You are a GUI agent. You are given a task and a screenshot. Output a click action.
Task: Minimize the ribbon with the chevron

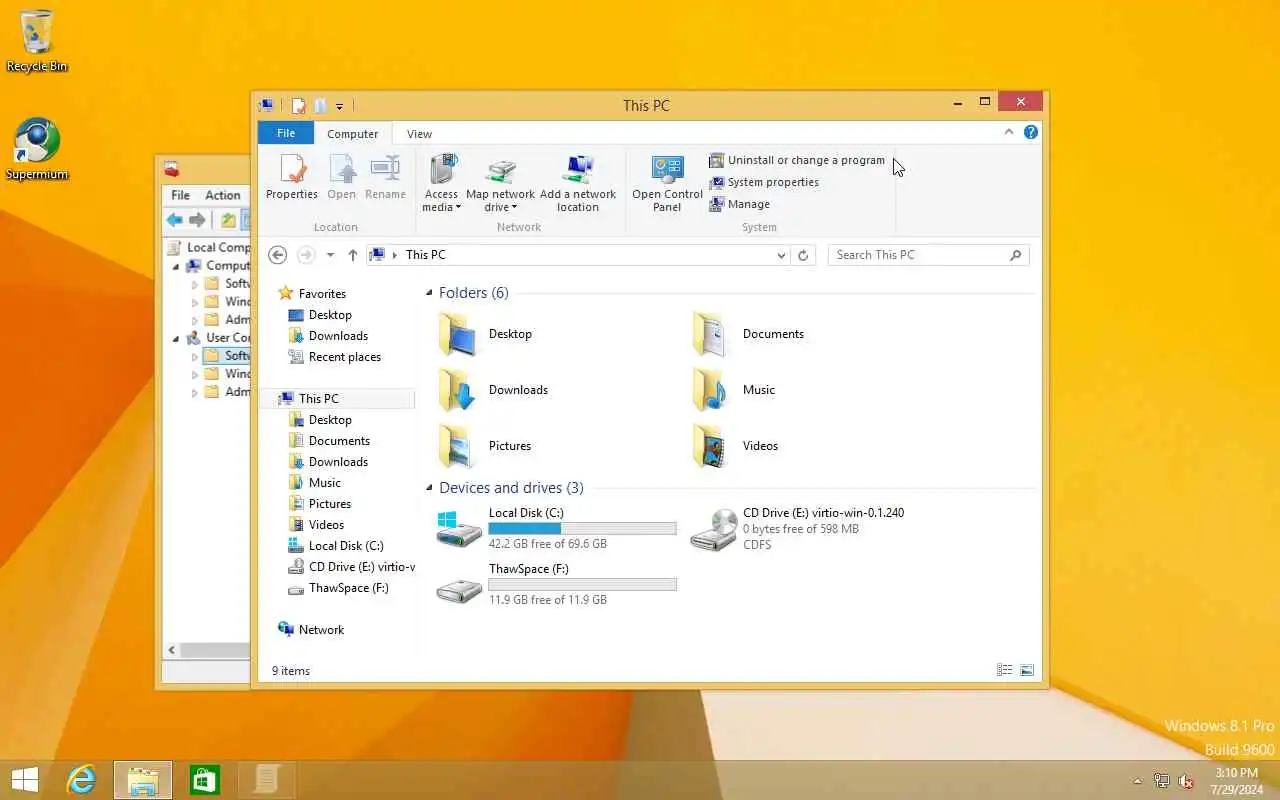tap(1009, 132)
